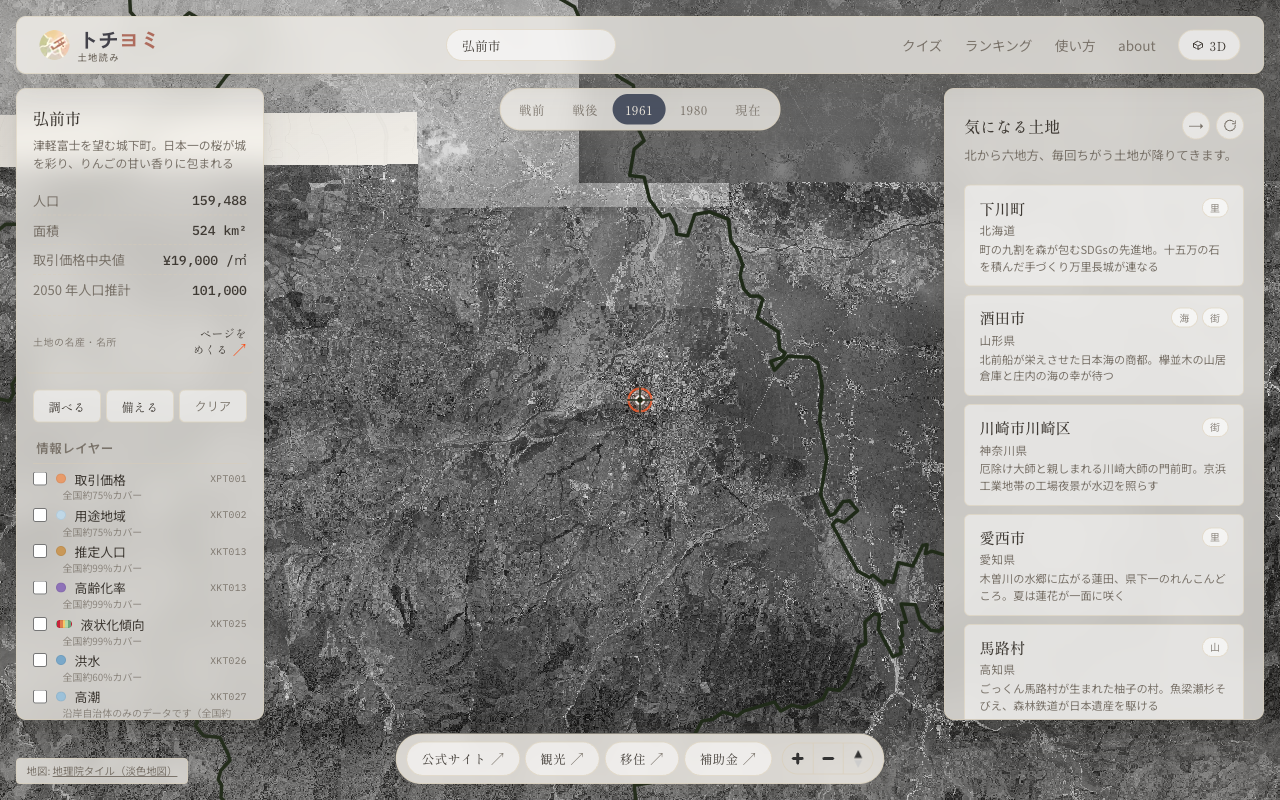Click the arrow button beside 気になる土地
This screenshot has height=800, width=1280.
click(1195, 125)
